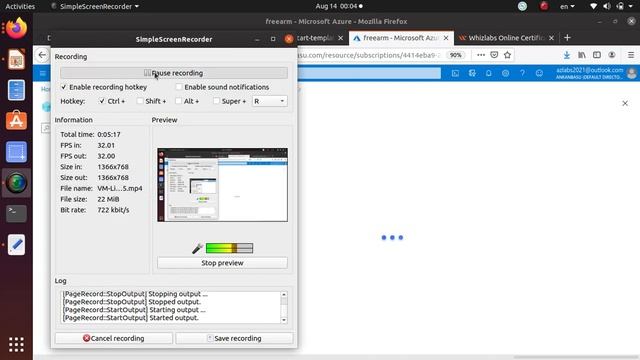Image resolution: width=640 pixels, height=360 pixels.
Task: Click Pause recording button
Action: point(174,73)
